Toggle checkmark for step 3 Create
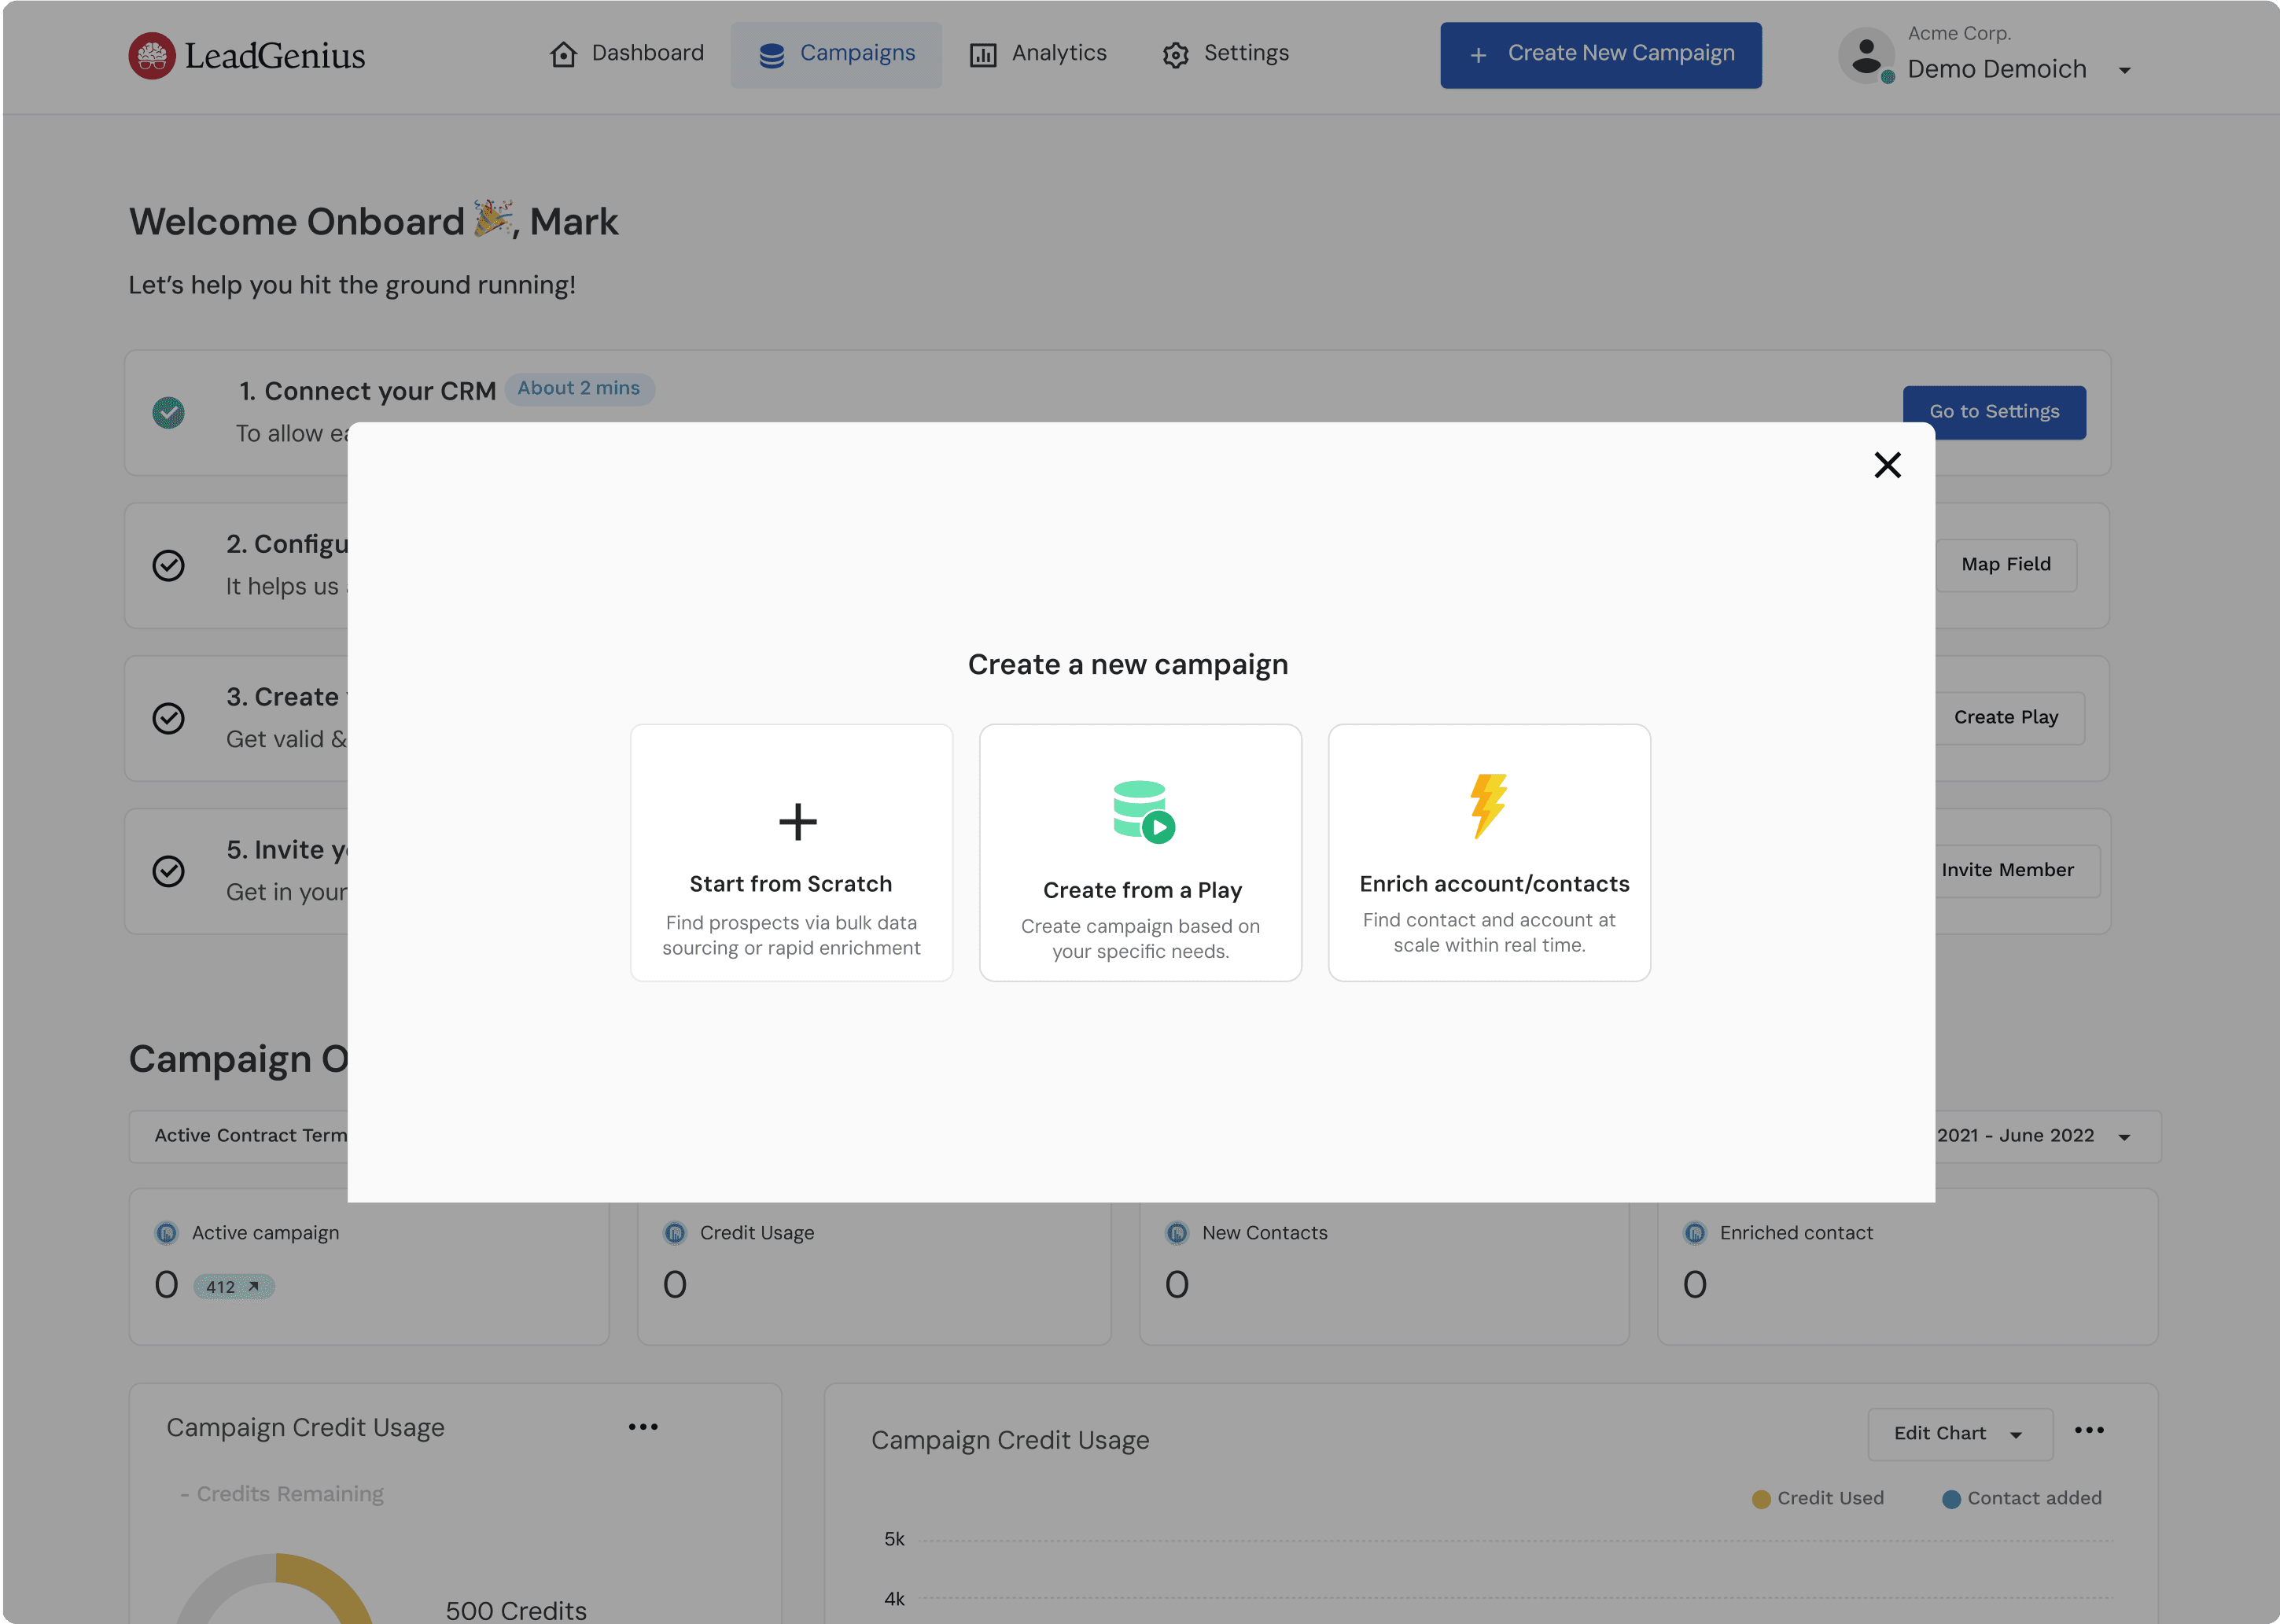Viewport: 2280px width, 1624px height. 168,718
